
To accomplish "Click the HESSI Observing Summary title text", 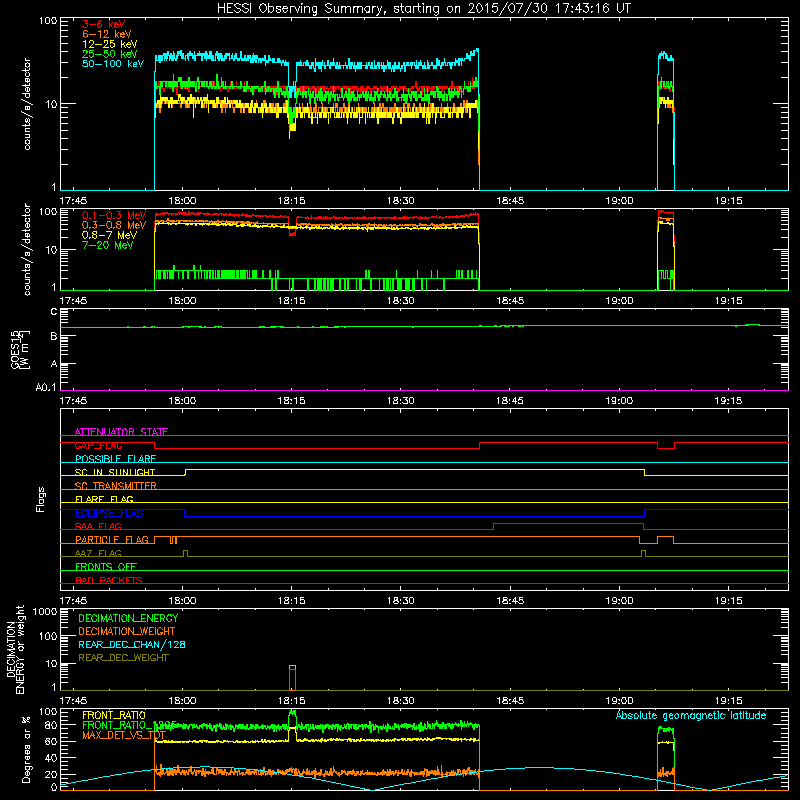I will [x=423, y=9].
